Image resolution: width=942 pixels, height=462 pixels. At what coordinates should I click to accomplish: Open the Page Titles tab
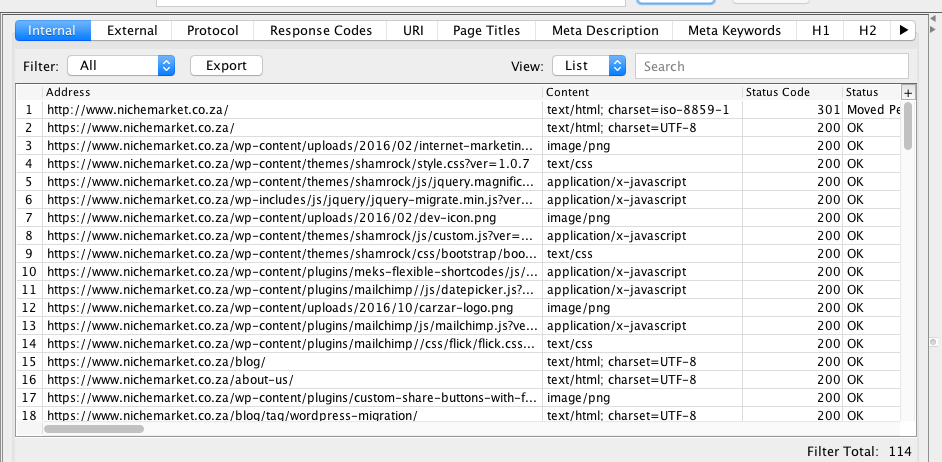coord(487,31)
